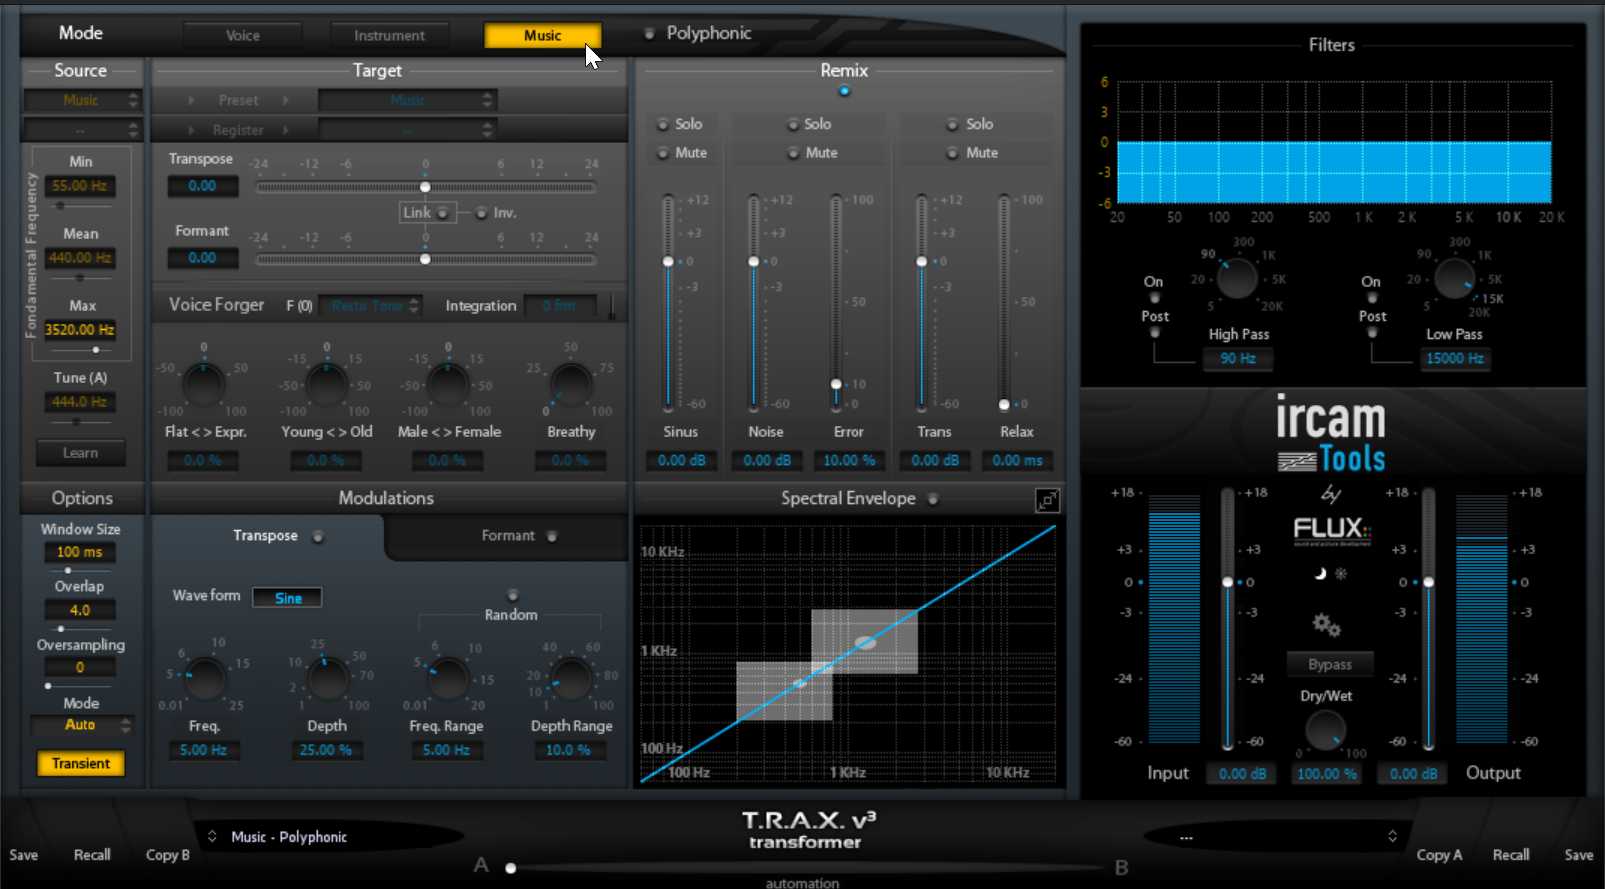Enable Random modulation LED
Screen dimensions: 1605x889
(x=513, y=595)
